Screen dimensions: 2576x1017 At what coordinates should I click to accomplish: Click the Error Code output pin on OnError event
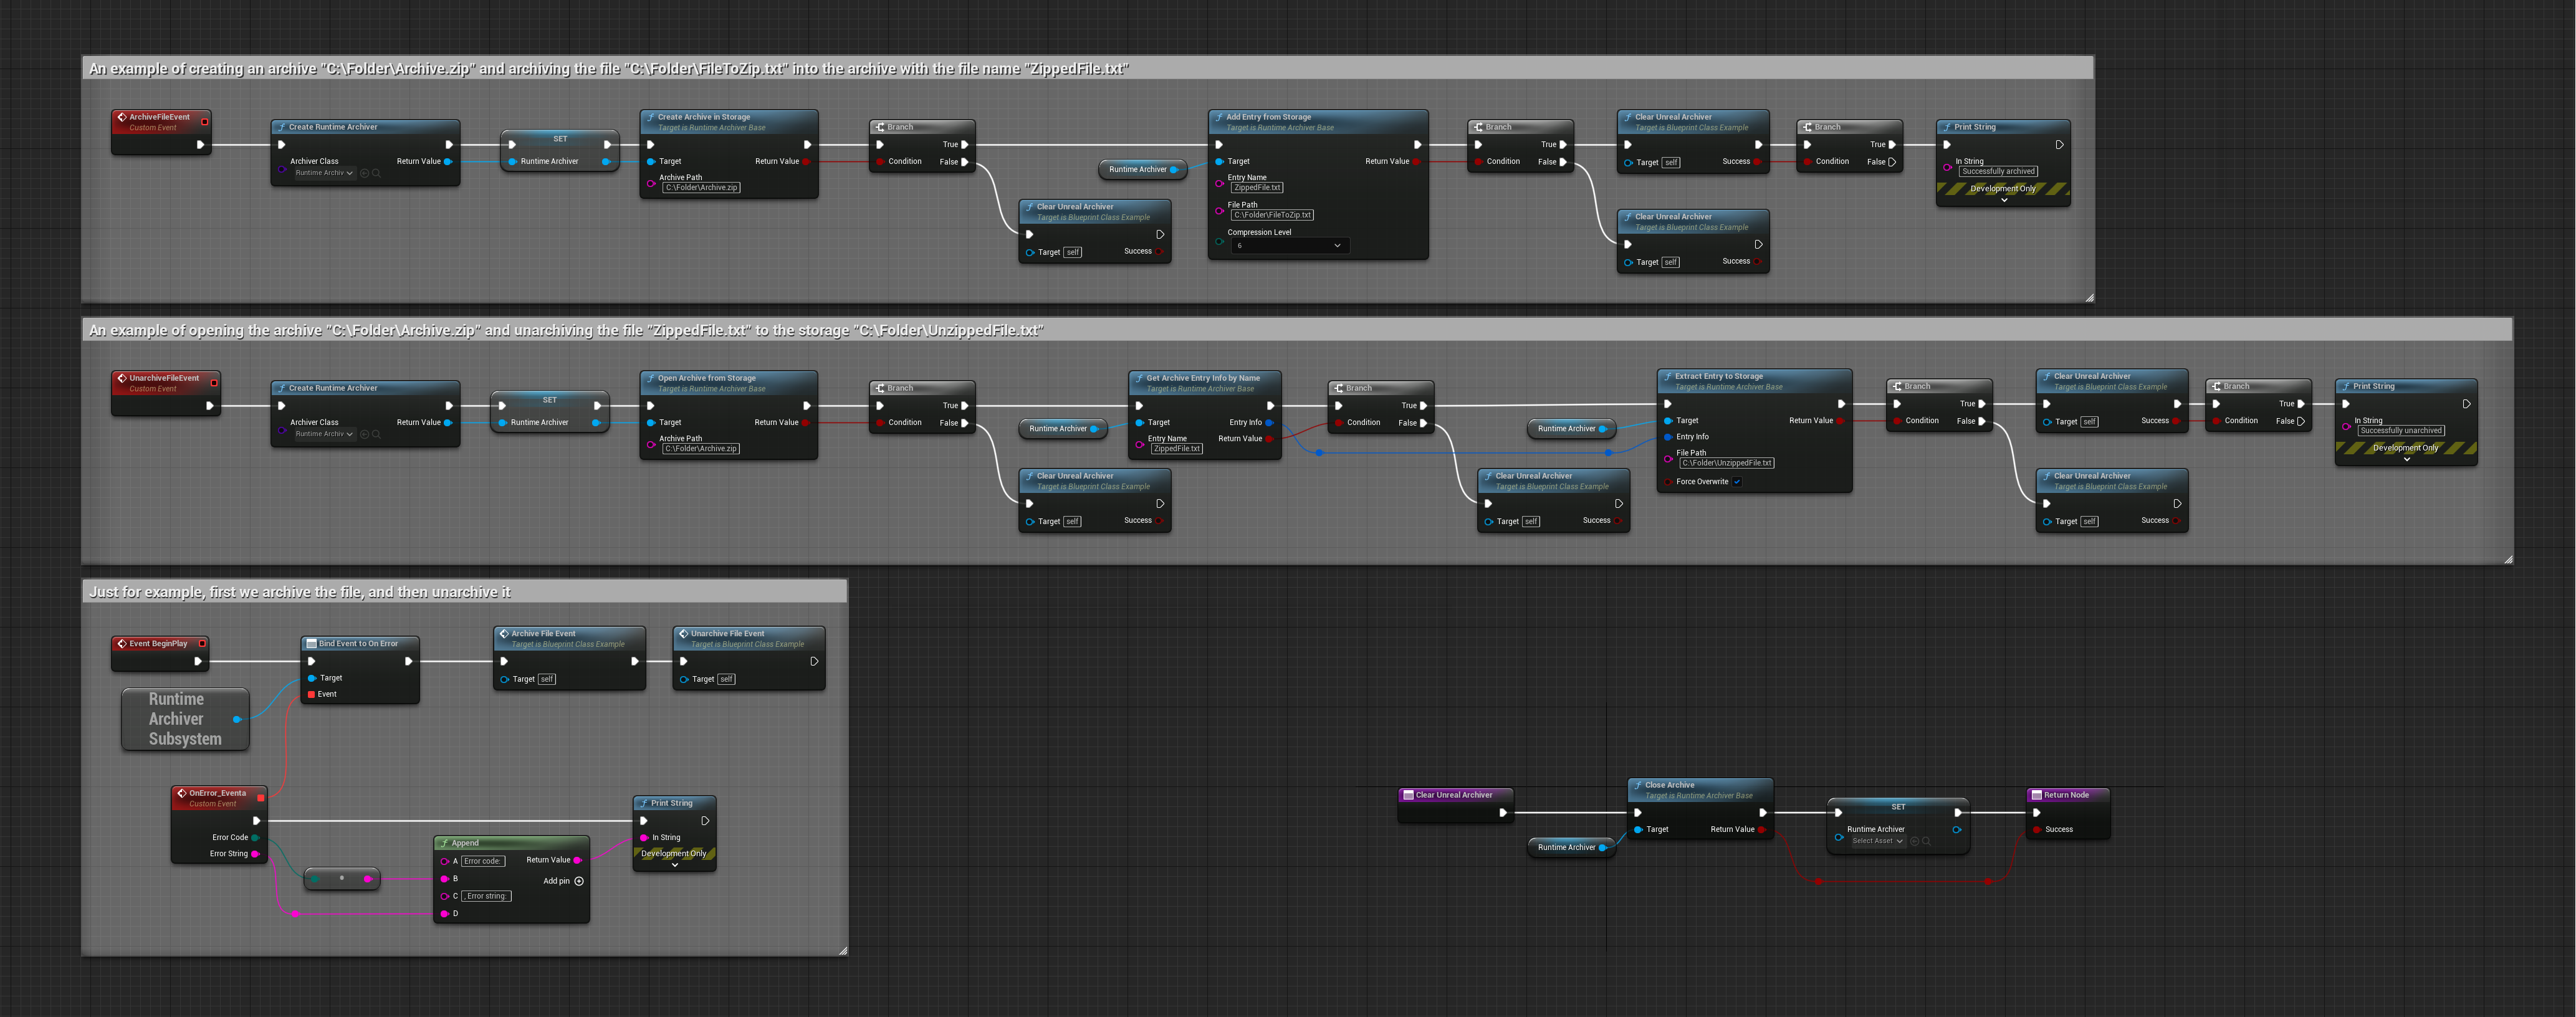point(255,838)
